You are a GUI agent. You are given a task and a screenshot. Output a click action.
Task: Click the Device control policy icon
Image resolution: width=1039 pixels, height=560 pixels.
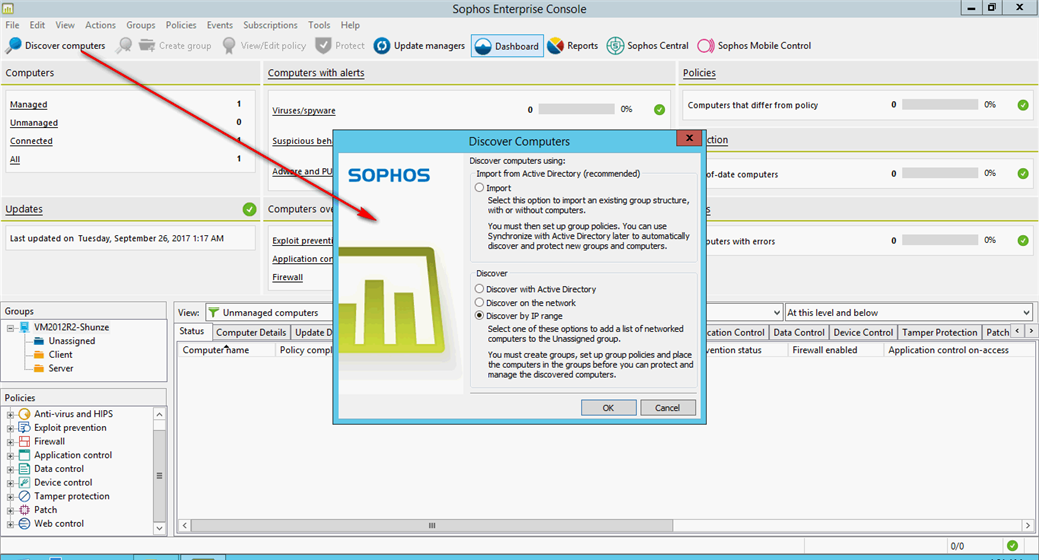click(25, 482)
